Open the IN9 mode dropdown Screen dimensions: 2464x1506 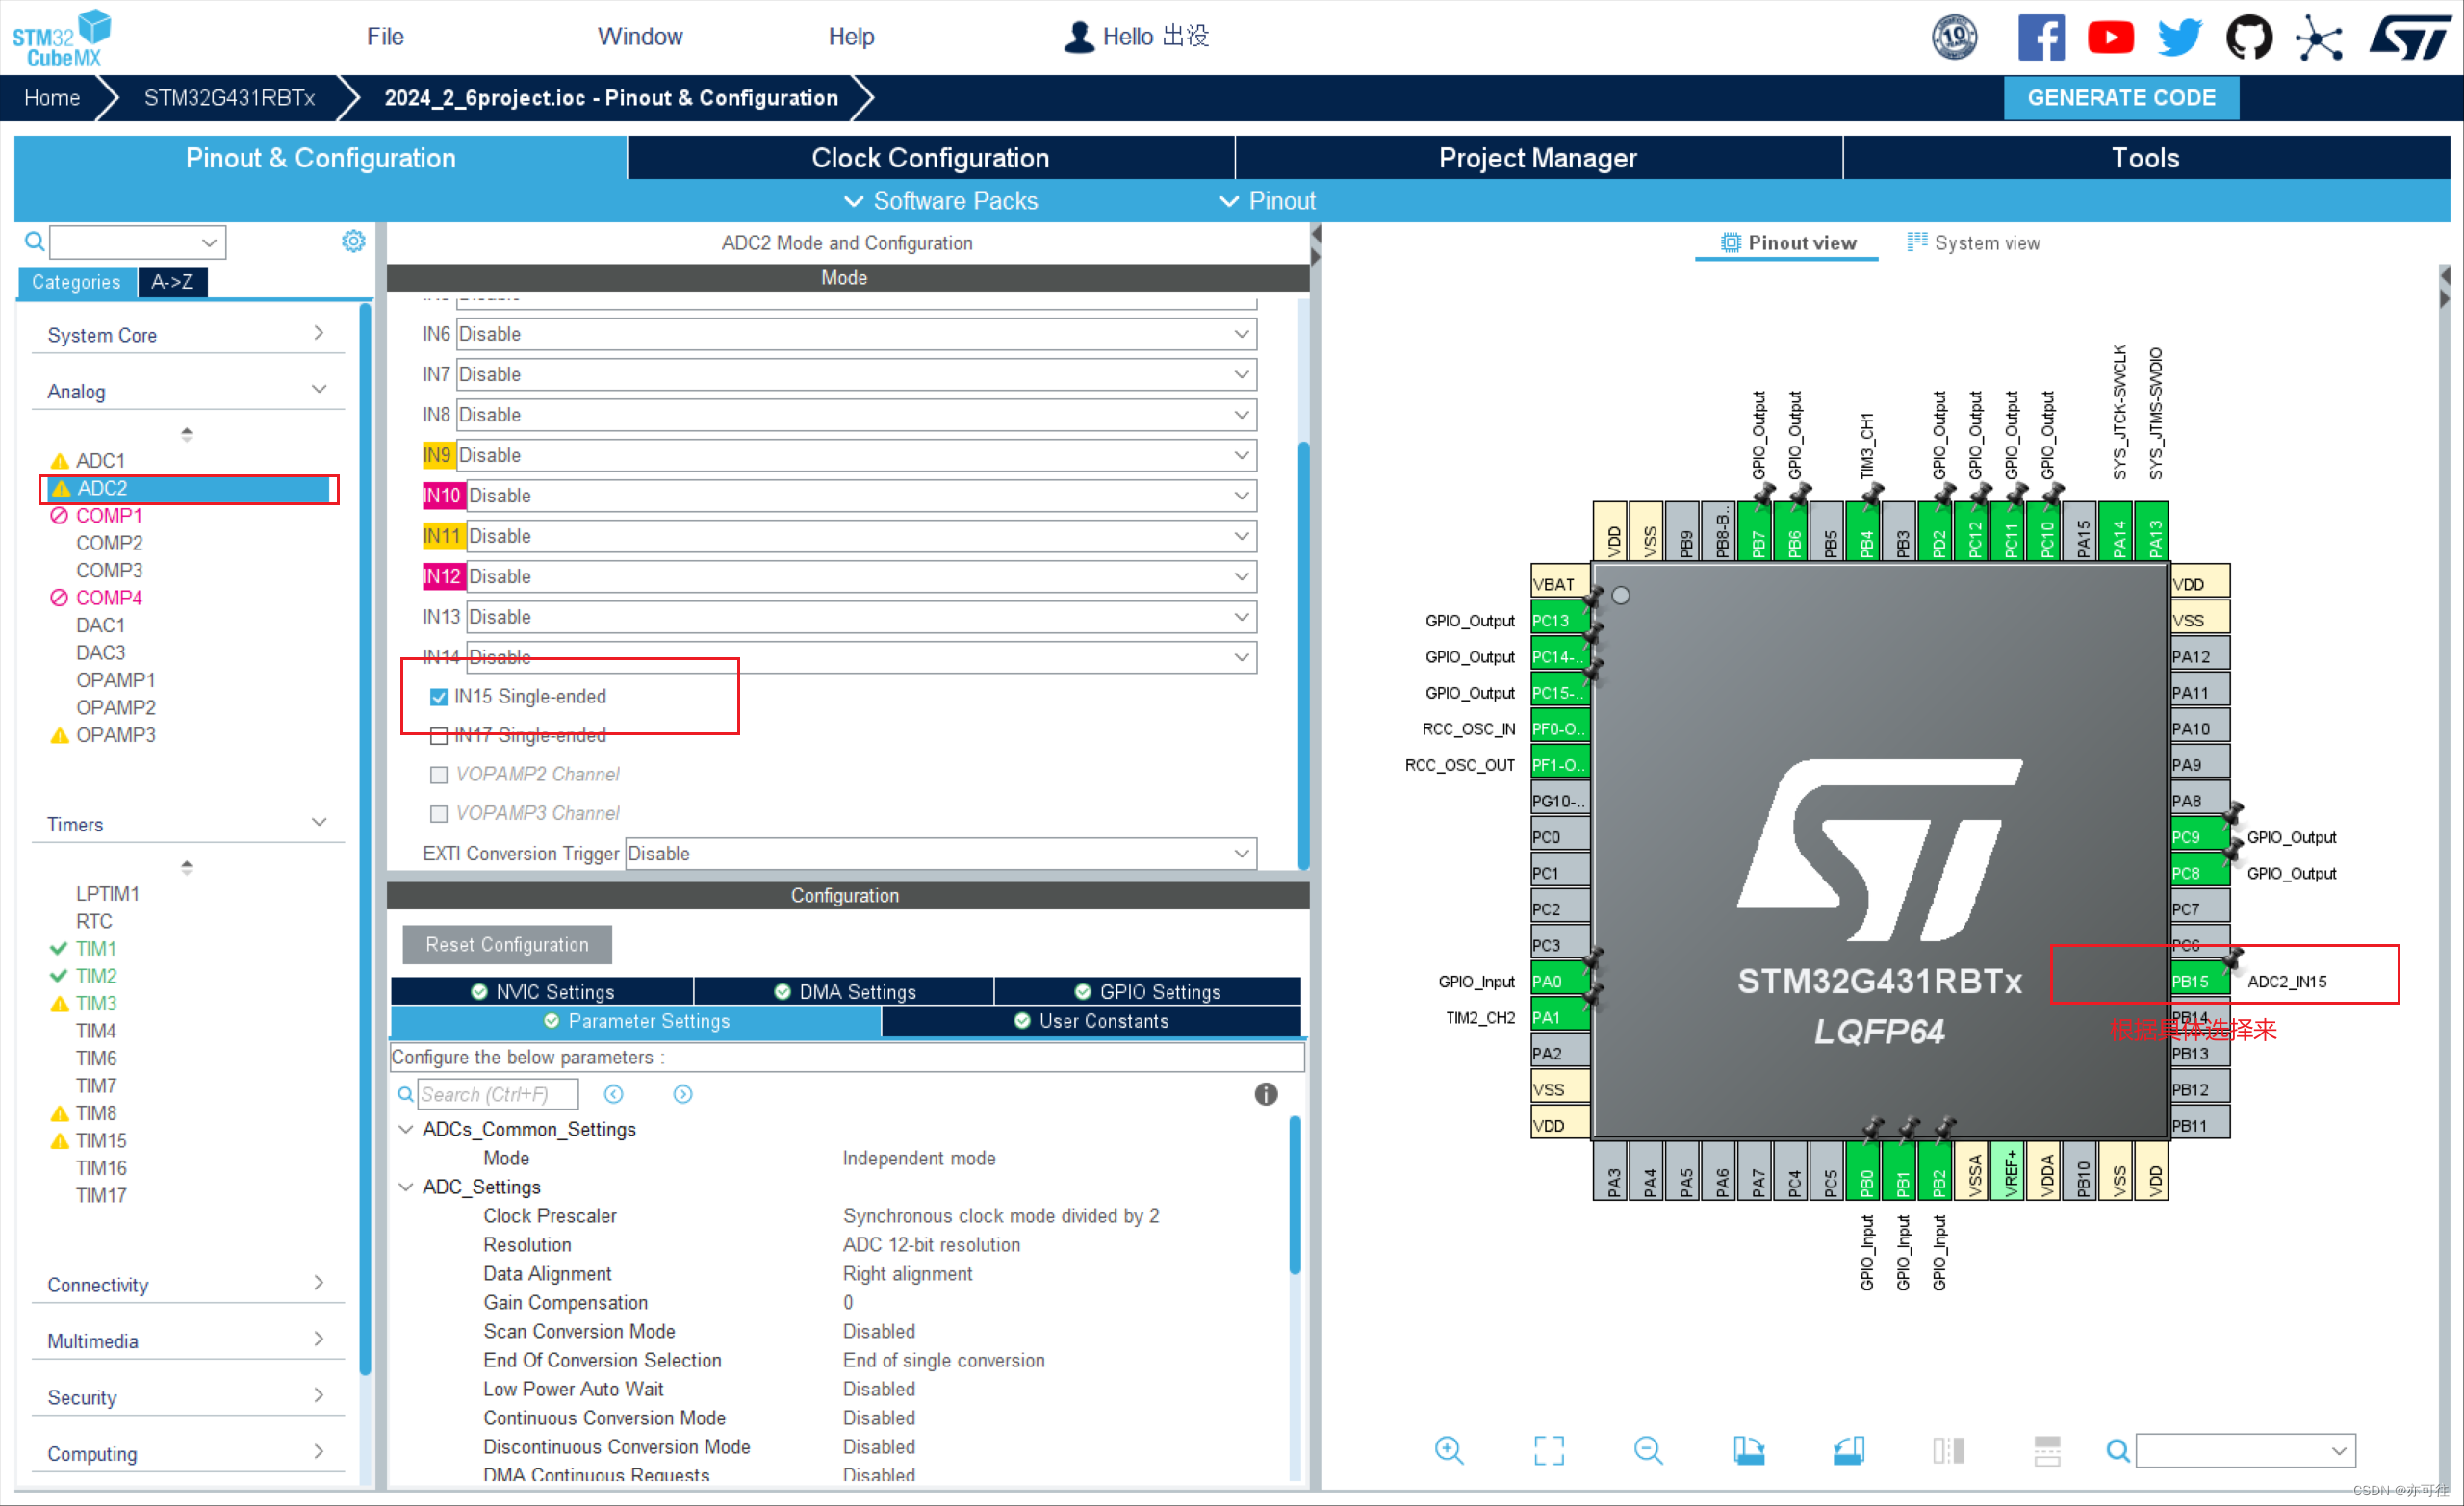(856, 455)
